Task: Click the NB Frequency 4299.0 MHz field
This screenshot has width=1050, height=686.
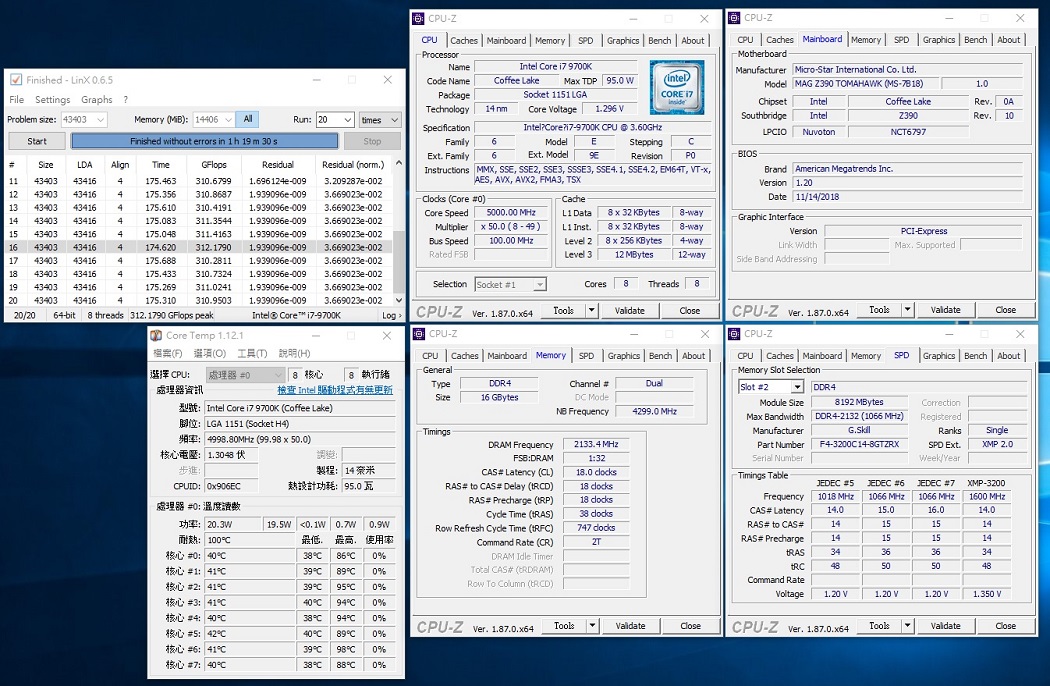Action: pyautogui.click(x=654, y=411)
